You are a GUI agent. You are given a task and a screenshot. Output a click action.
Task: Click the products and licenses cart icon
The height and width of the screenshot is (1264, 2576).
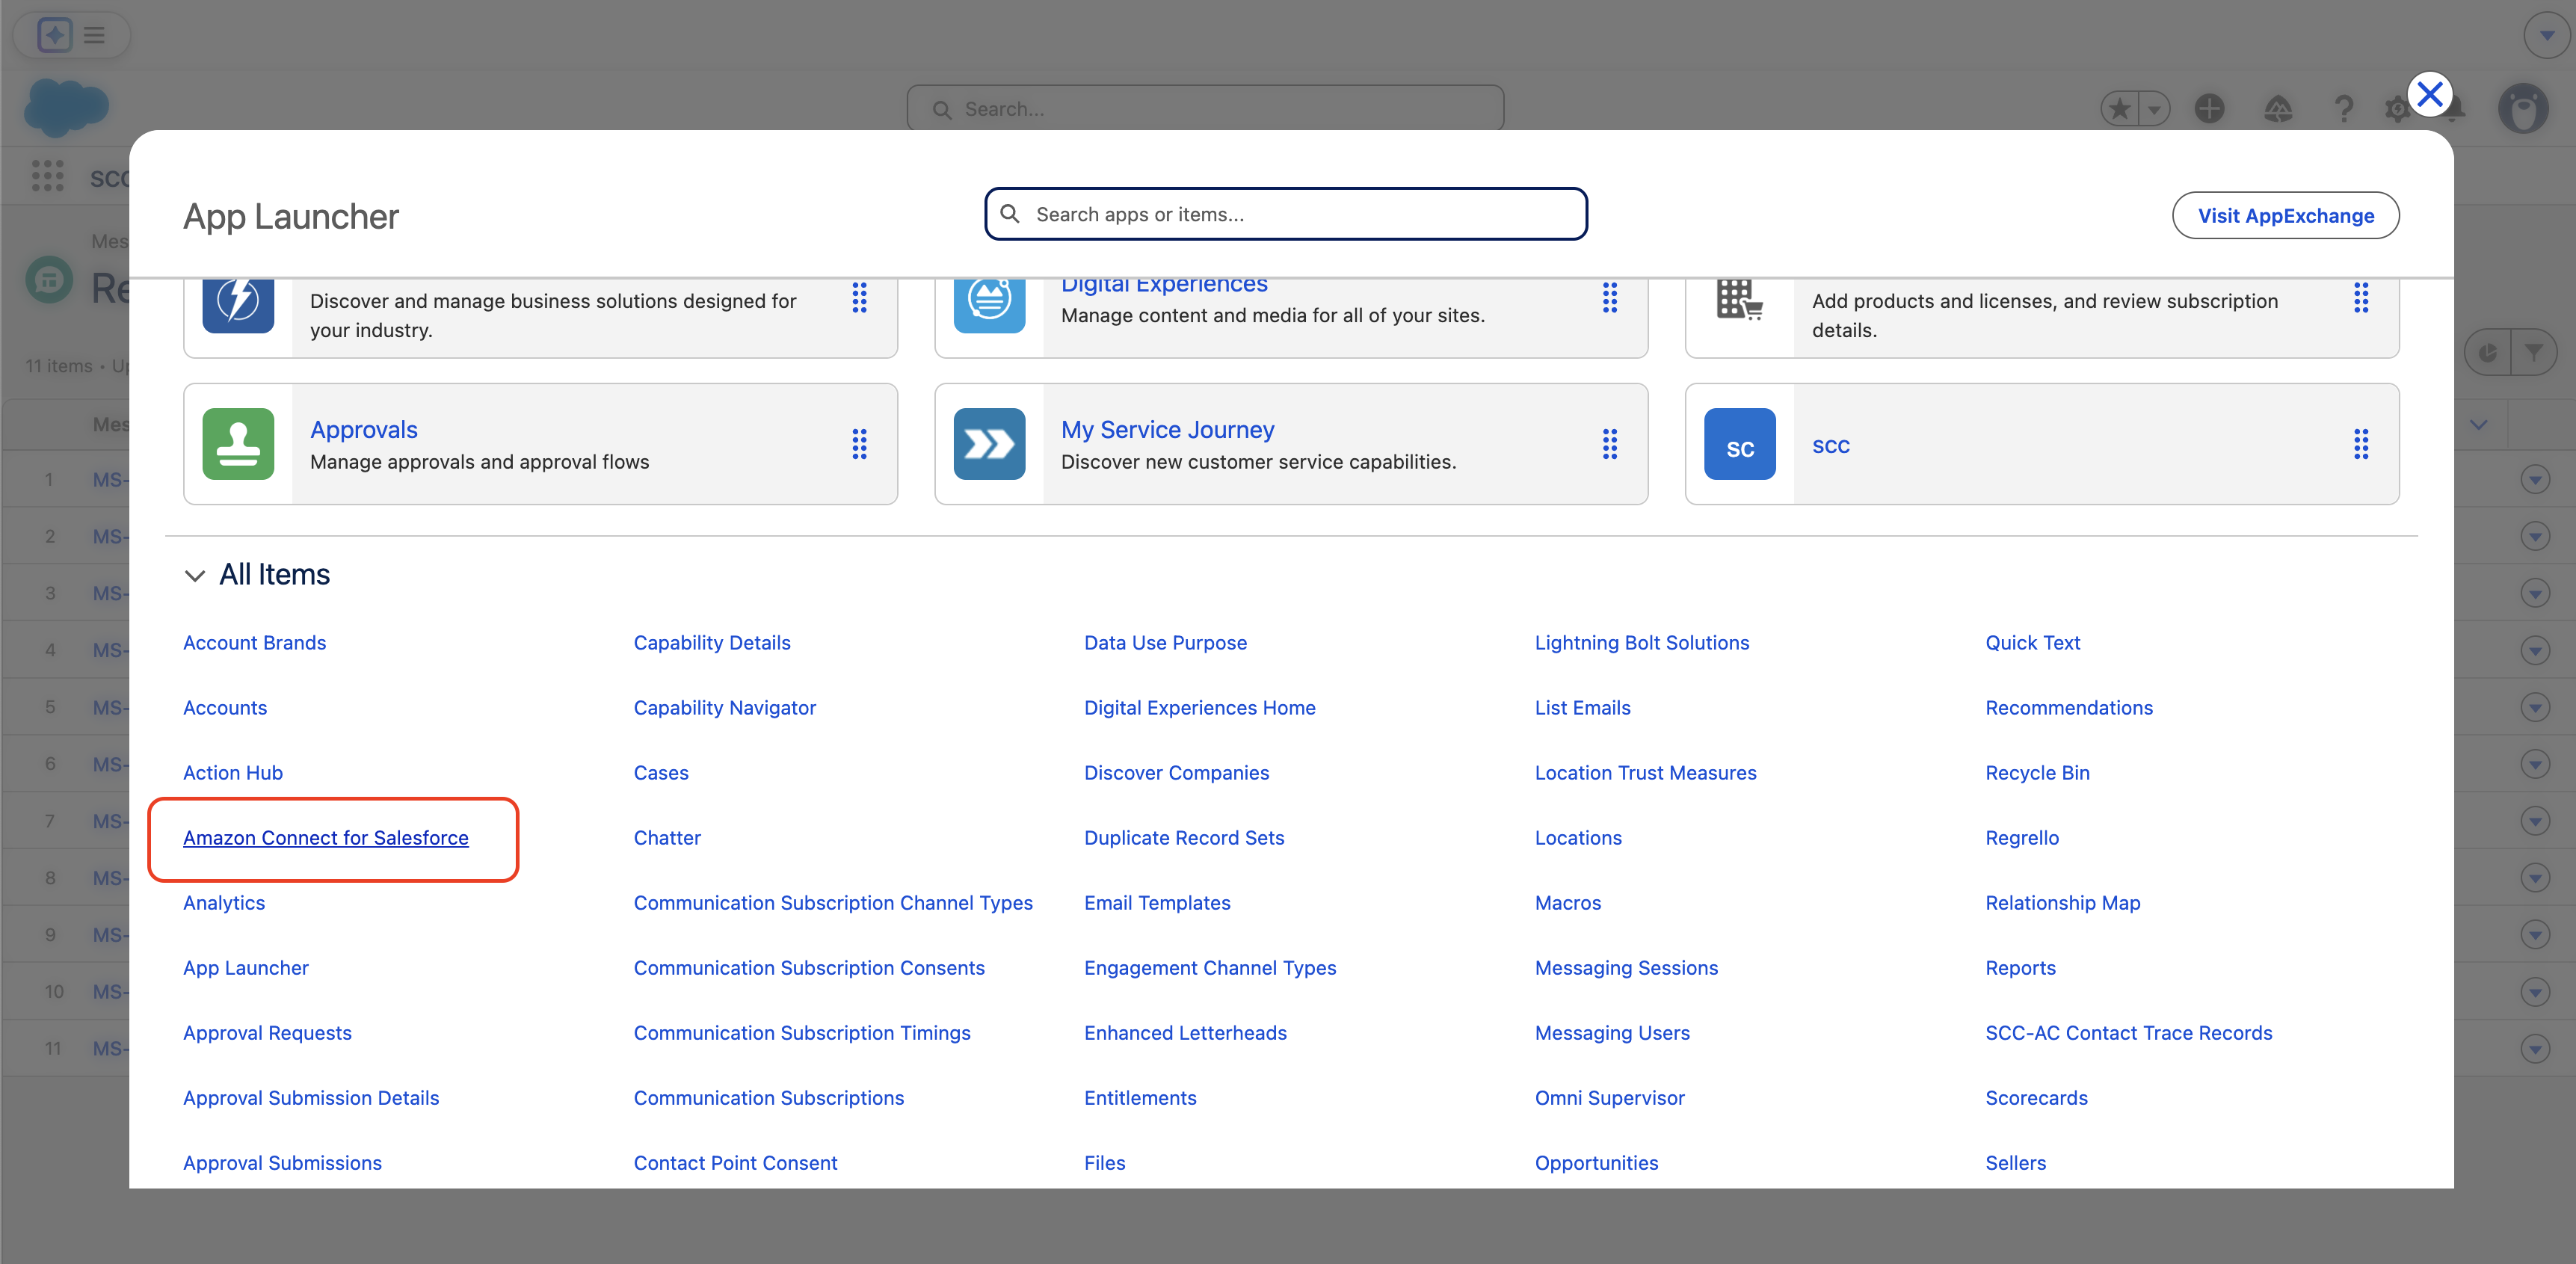click(x=1740, y=300)
